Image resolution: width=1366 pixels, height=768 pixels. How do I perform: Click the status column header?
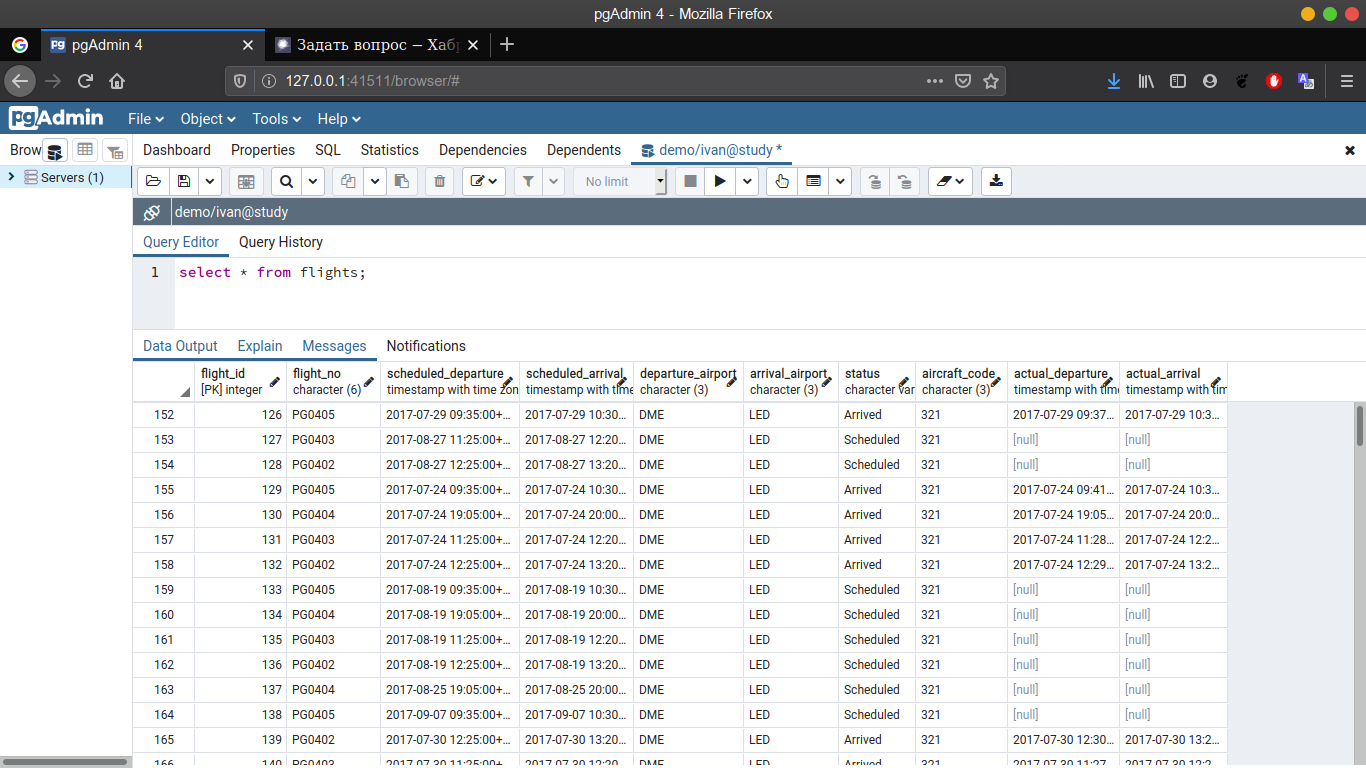[877, 382]
